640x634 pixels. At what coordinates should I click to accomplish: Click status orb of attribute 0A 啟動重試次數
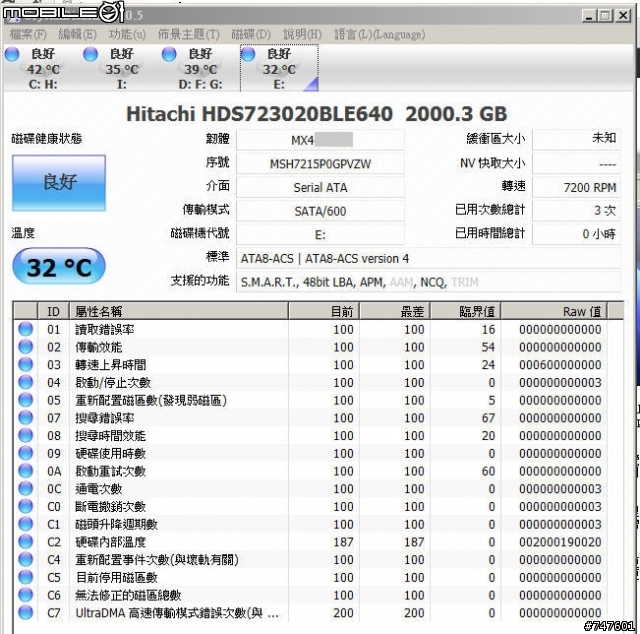point(26,471)
